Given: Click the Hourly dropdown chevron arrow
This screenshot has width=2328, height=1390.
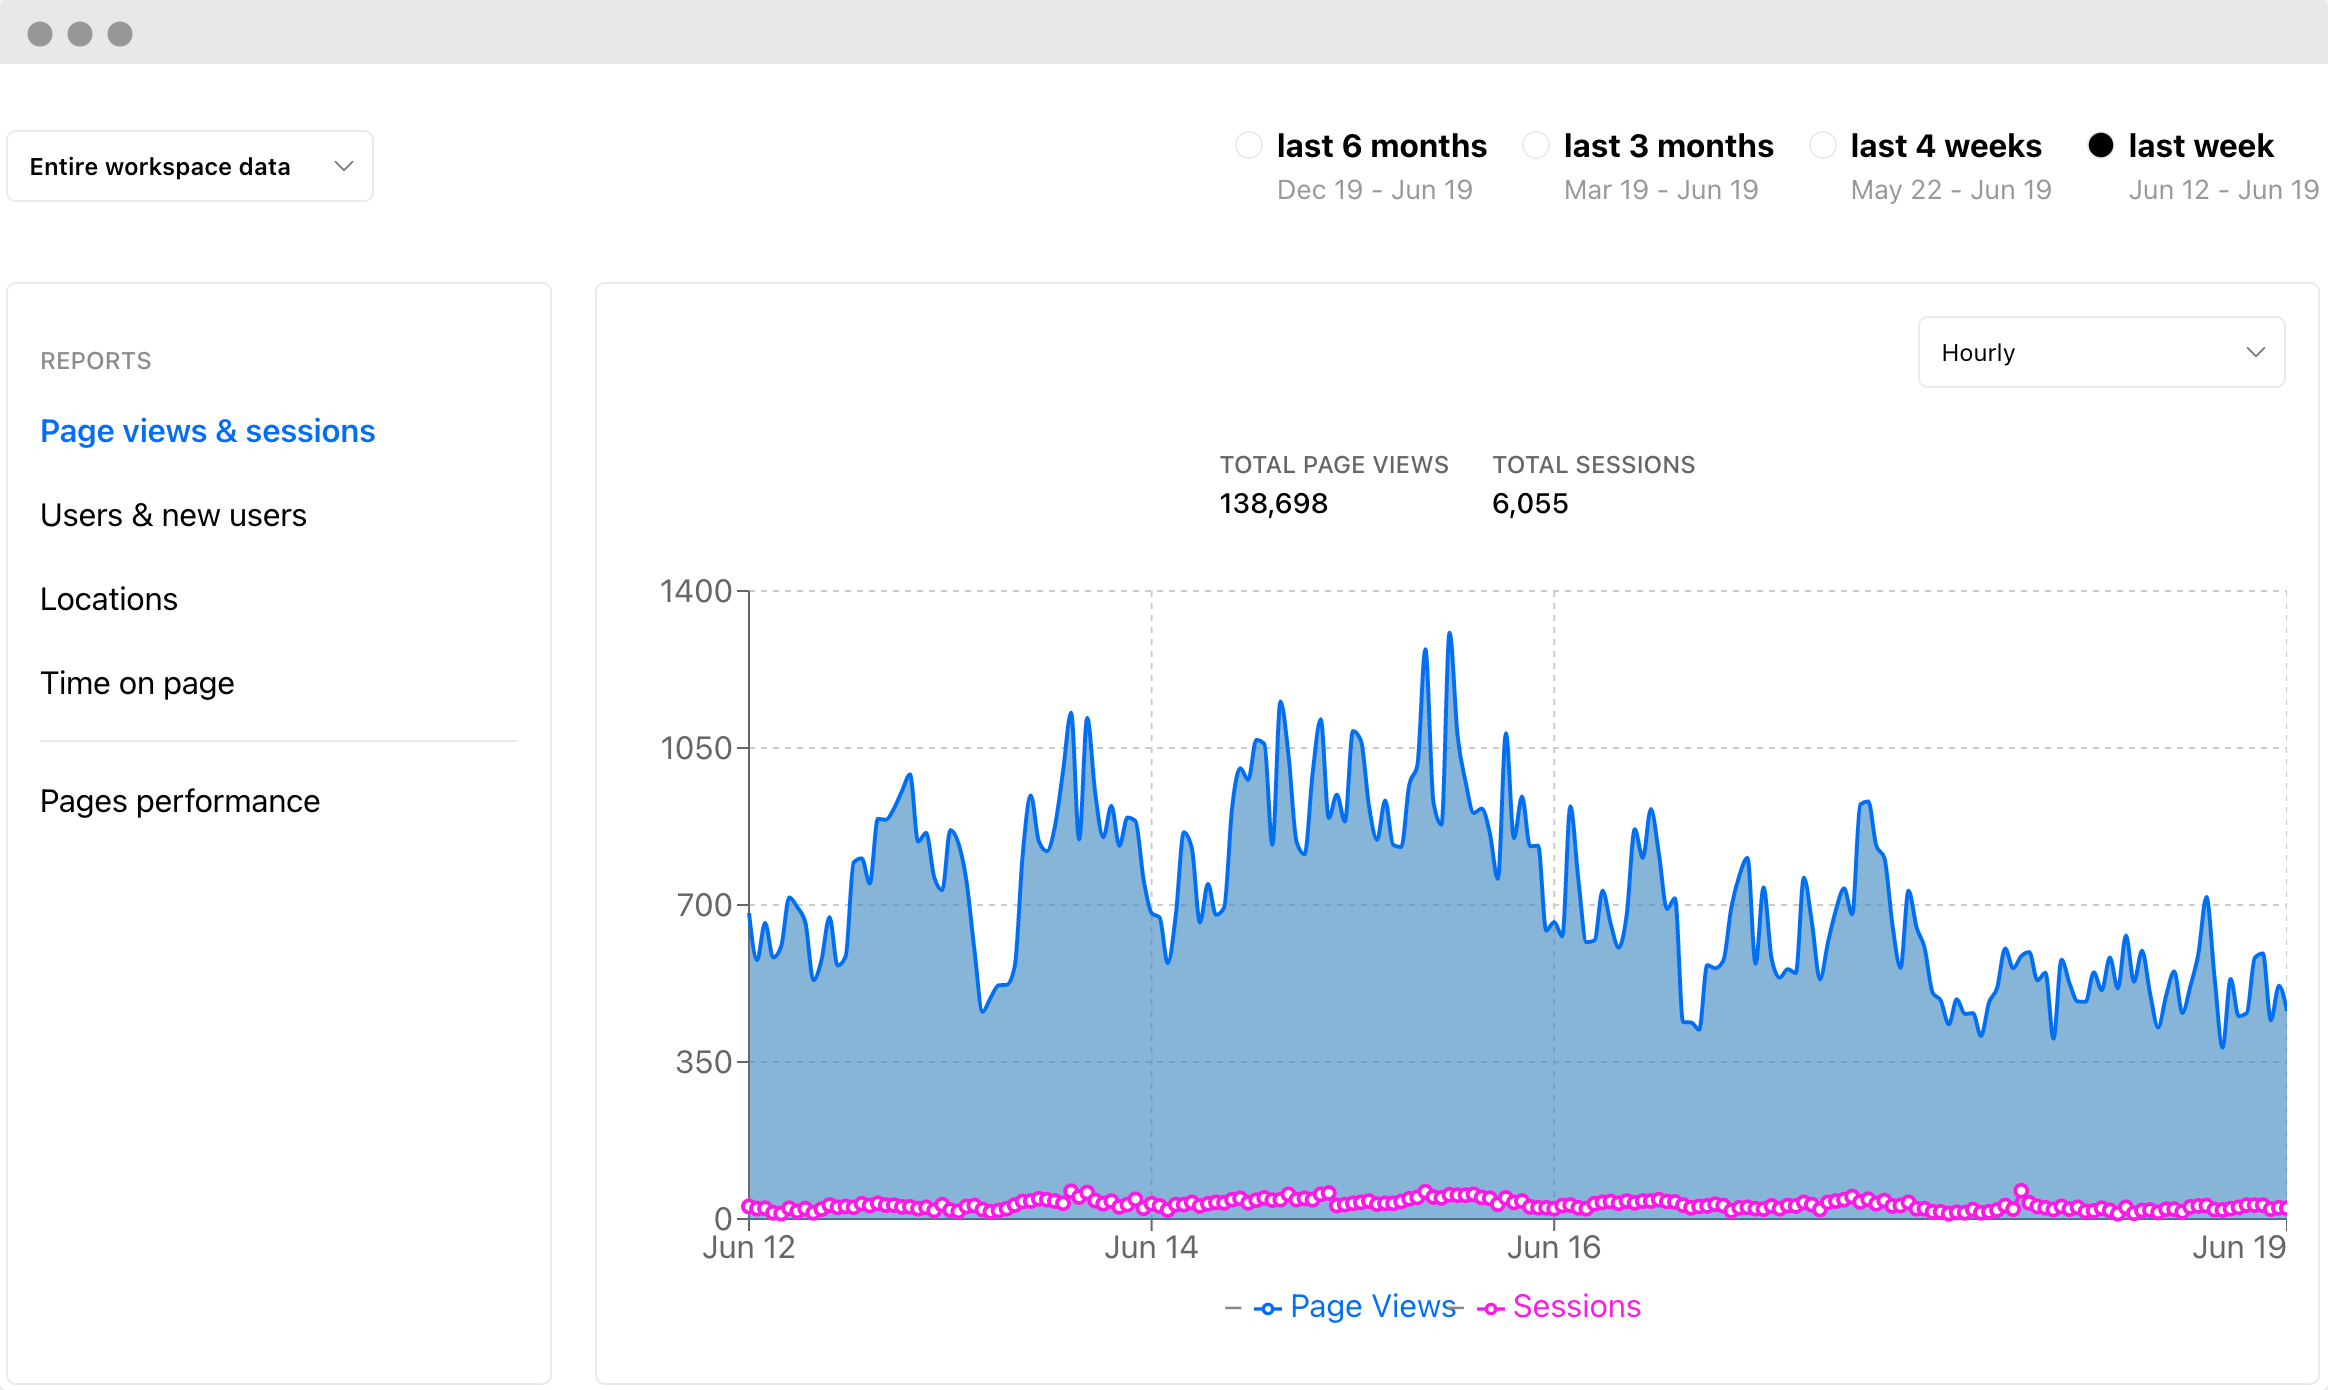Looking at the screenshot, I should pos(2255,353).
